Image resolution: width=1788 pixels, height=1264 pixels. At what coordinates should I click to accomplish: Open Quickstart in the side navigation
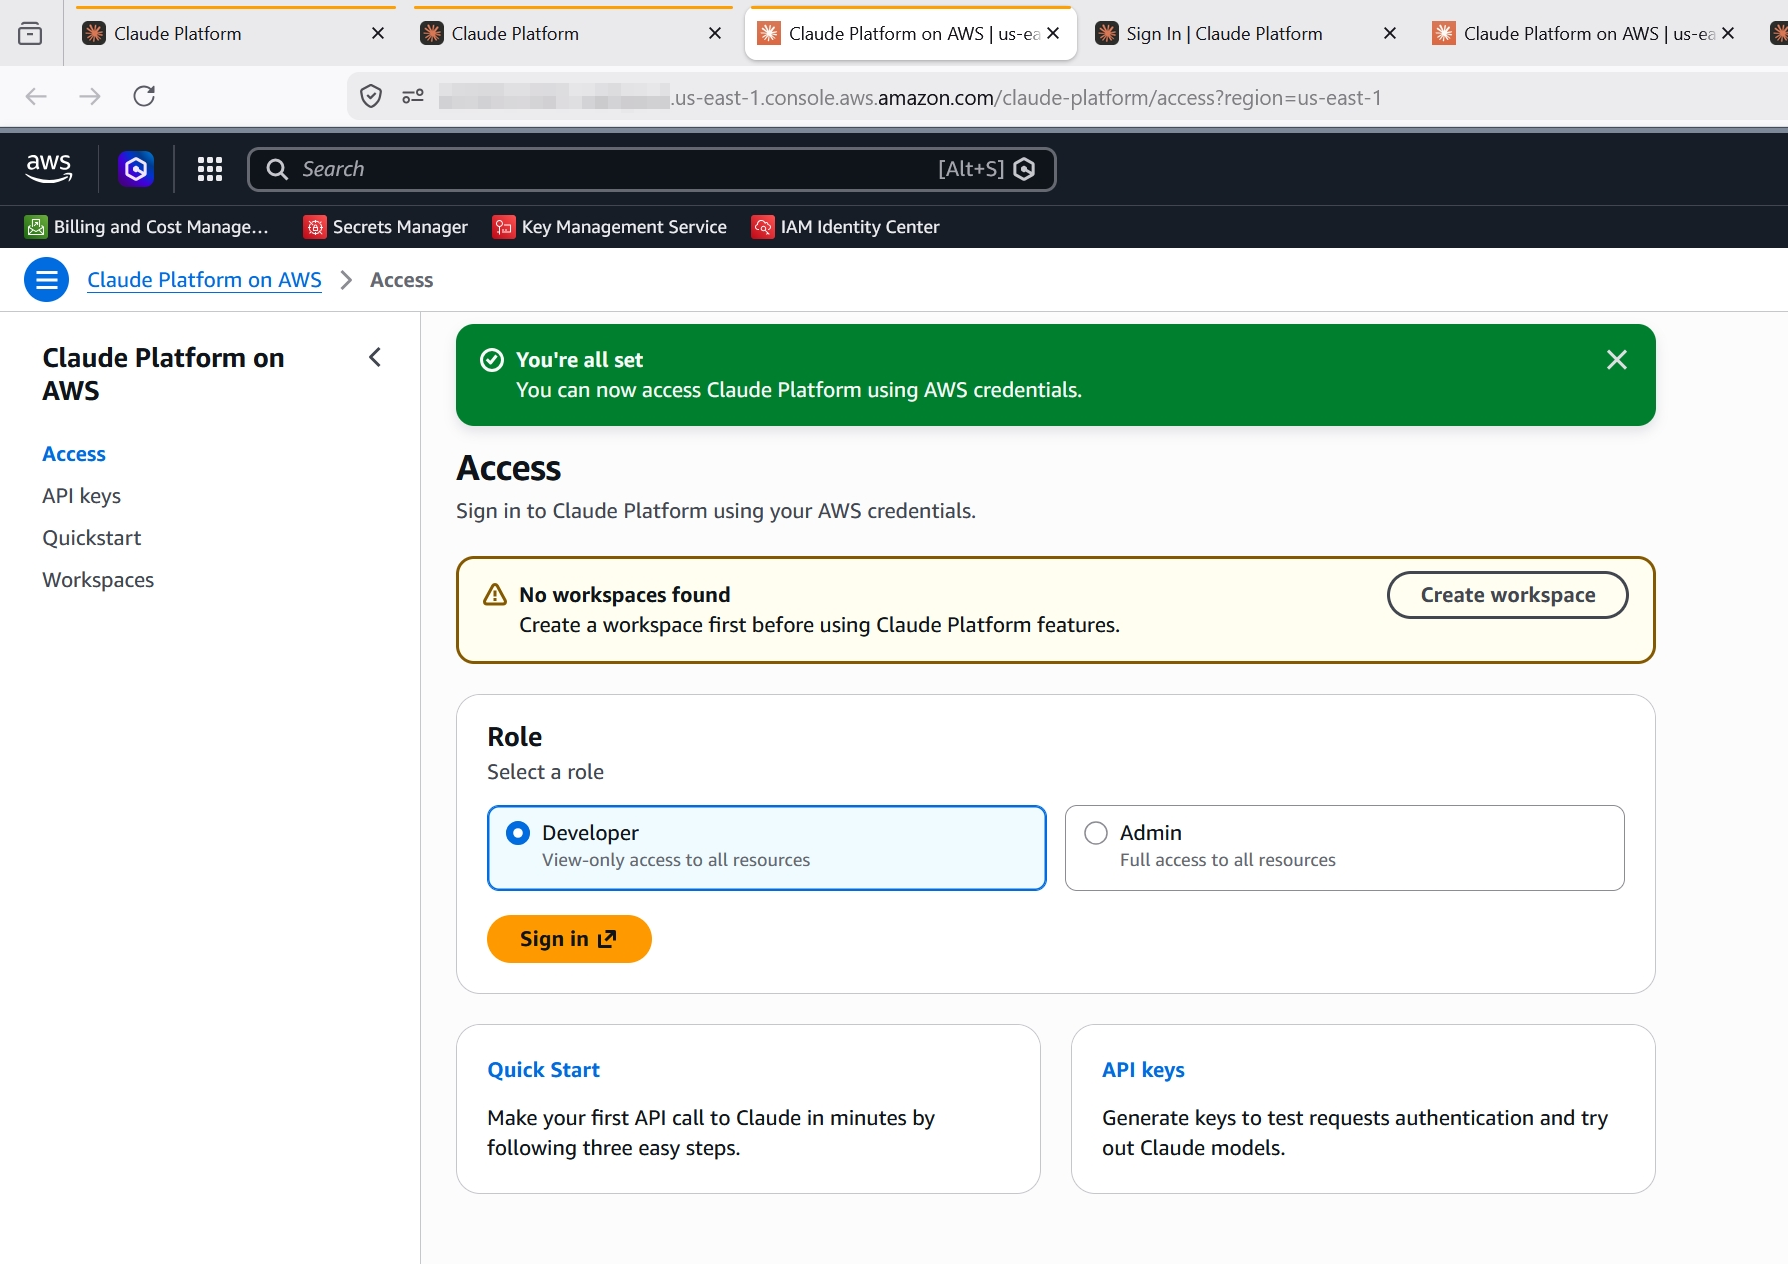(92, 538)
